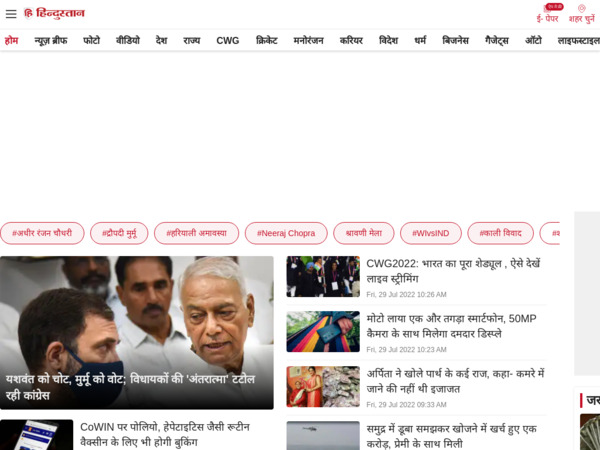Click the Rahul Gandhi lead story image
600x450 pixels.
pyautogui.click(x=136, y=320)
